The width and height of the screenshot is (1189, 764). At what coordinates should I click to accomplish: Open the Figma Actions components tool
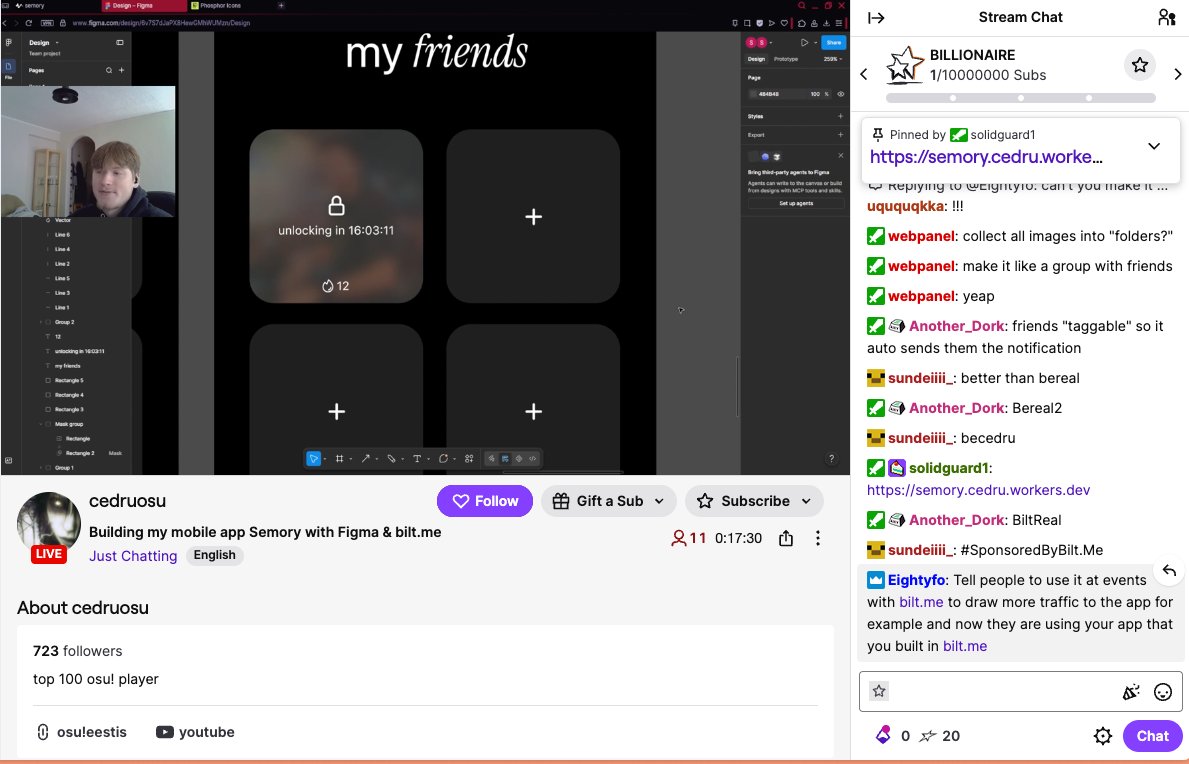(x=469, y=459)
